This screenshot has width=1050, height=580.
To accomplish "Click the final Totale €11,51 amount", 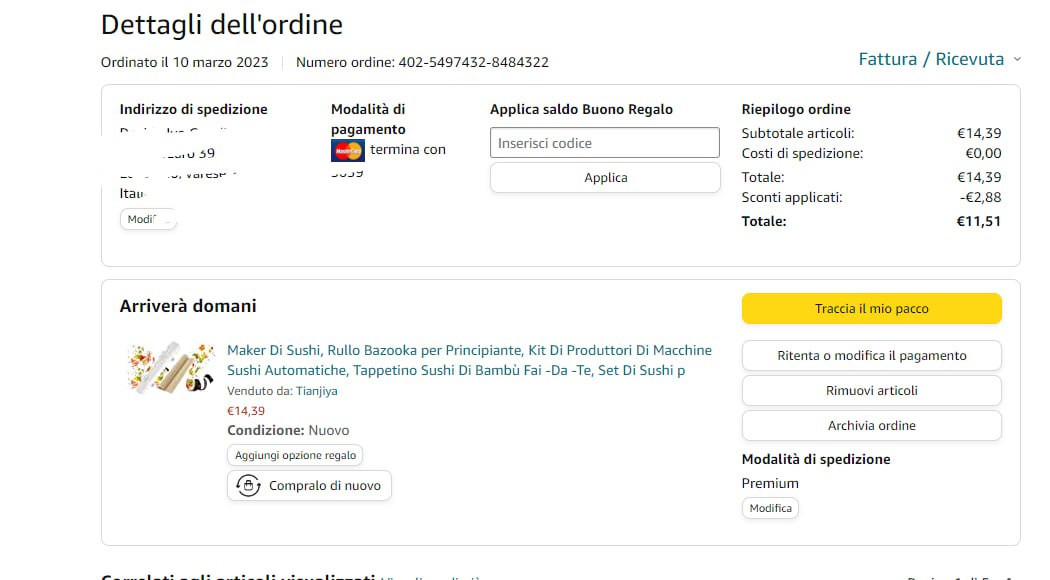I will click(x=978, y=221).
